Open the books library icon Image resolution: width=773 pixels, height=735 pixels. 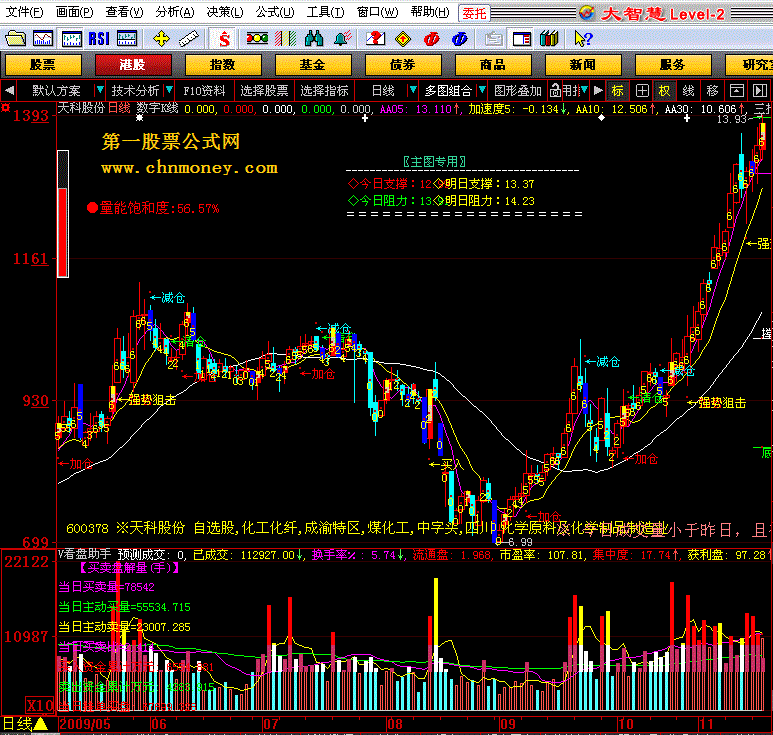click(549, 38)
